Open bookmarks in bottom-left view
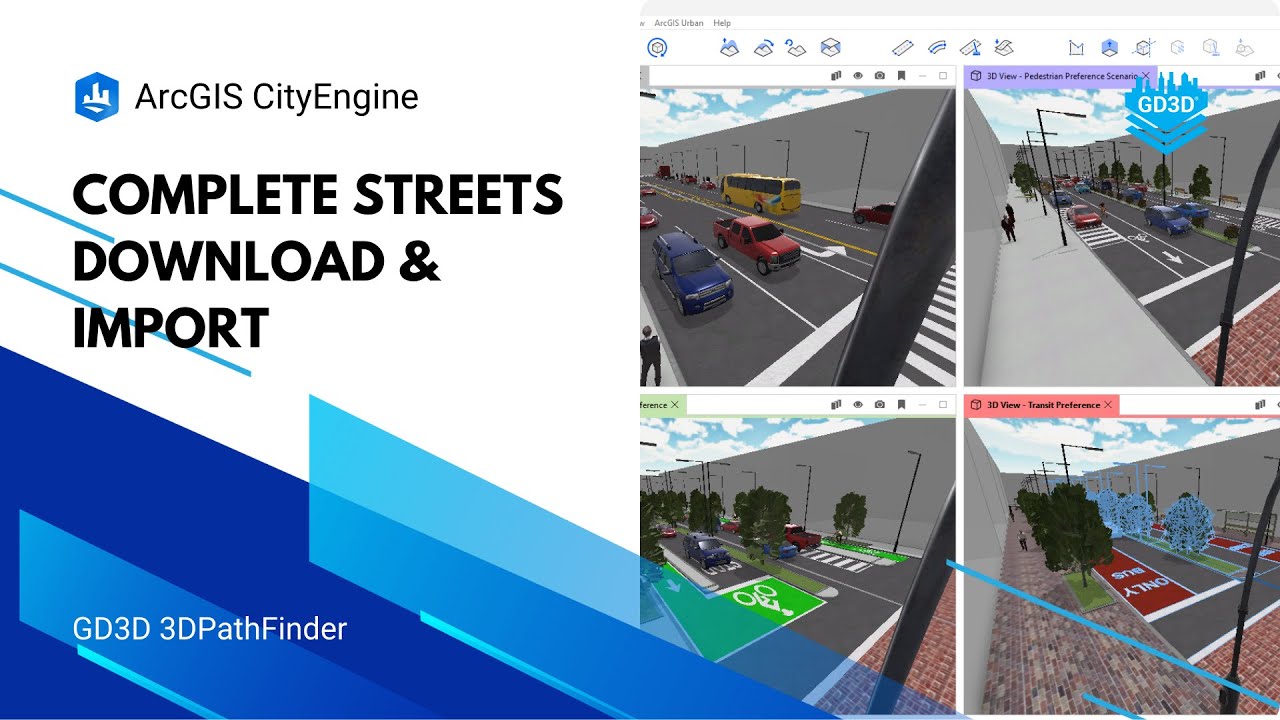 901,405
